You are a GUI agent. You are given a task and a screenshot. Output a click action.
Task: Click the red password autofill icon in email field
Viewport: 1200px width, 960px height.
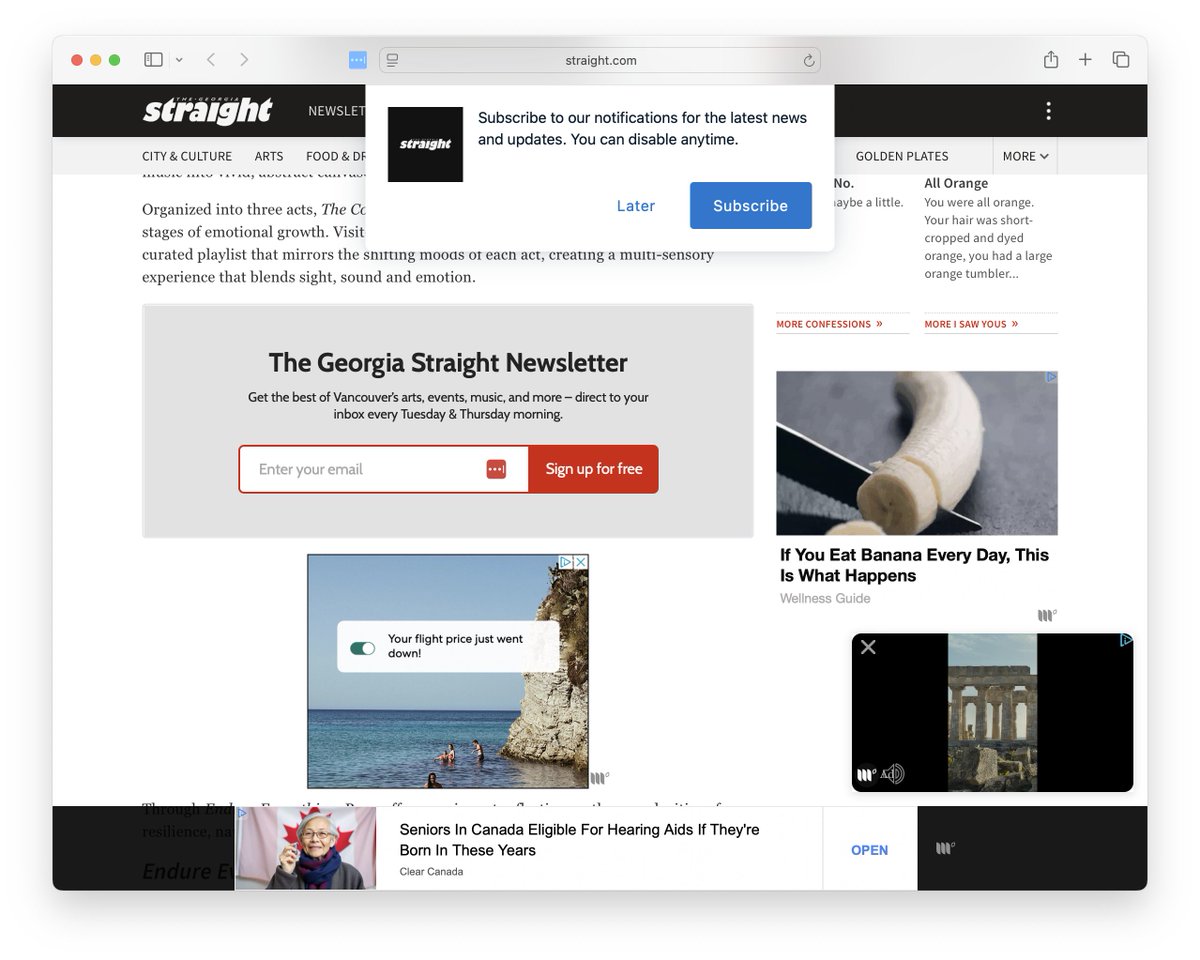pos(496,469)
